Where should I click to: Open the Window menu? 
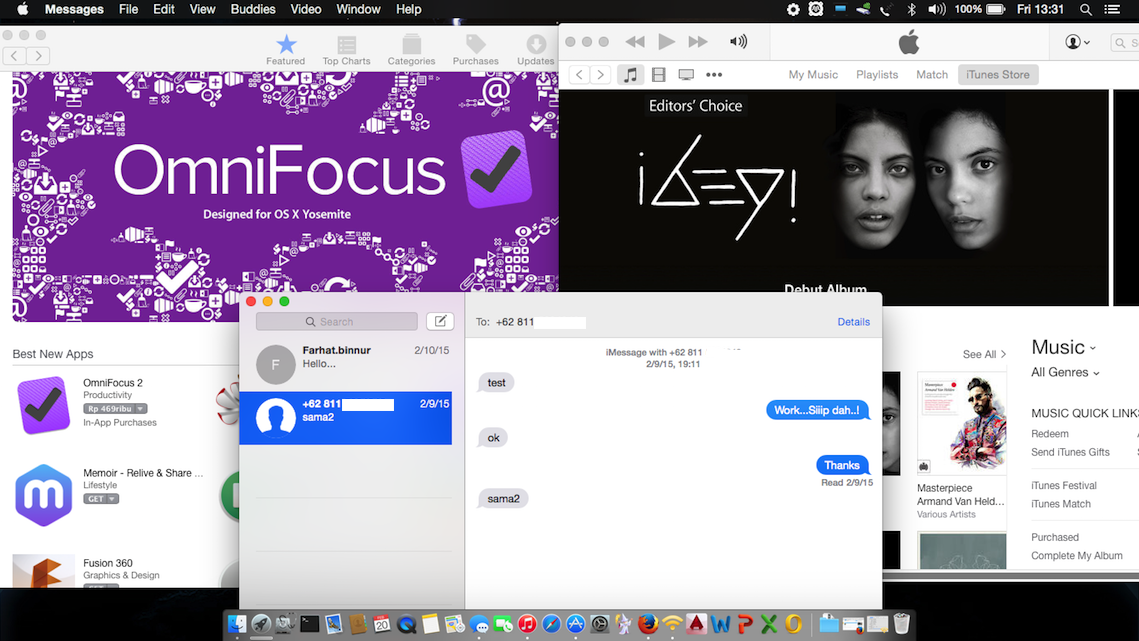358,9
